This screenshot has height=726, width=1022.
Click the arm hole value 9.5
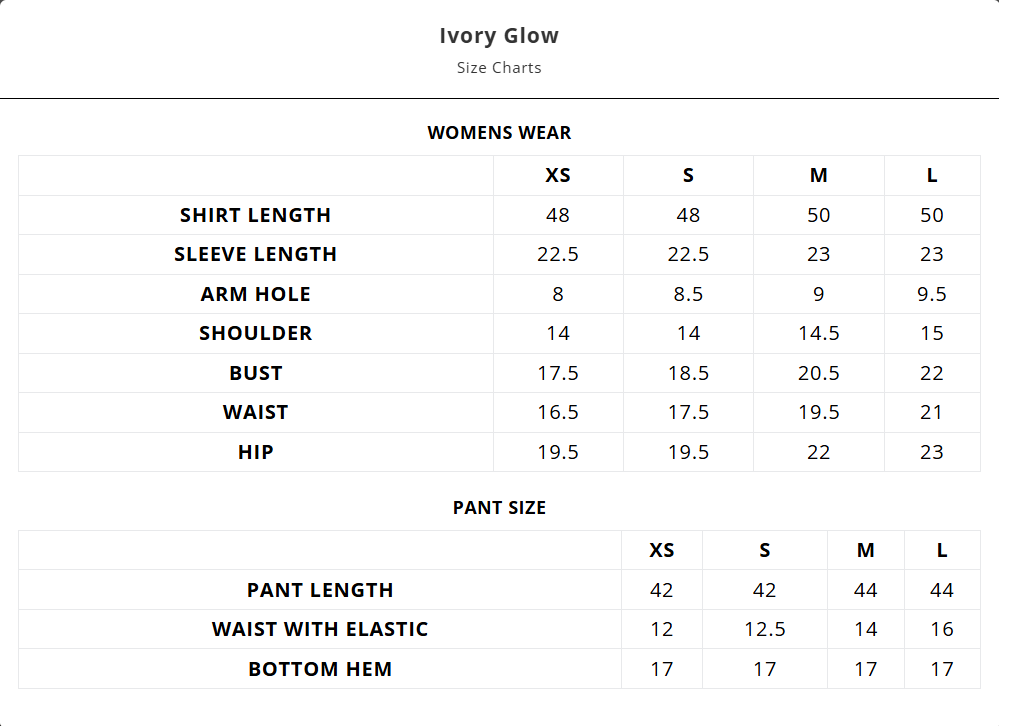[932, 294]
